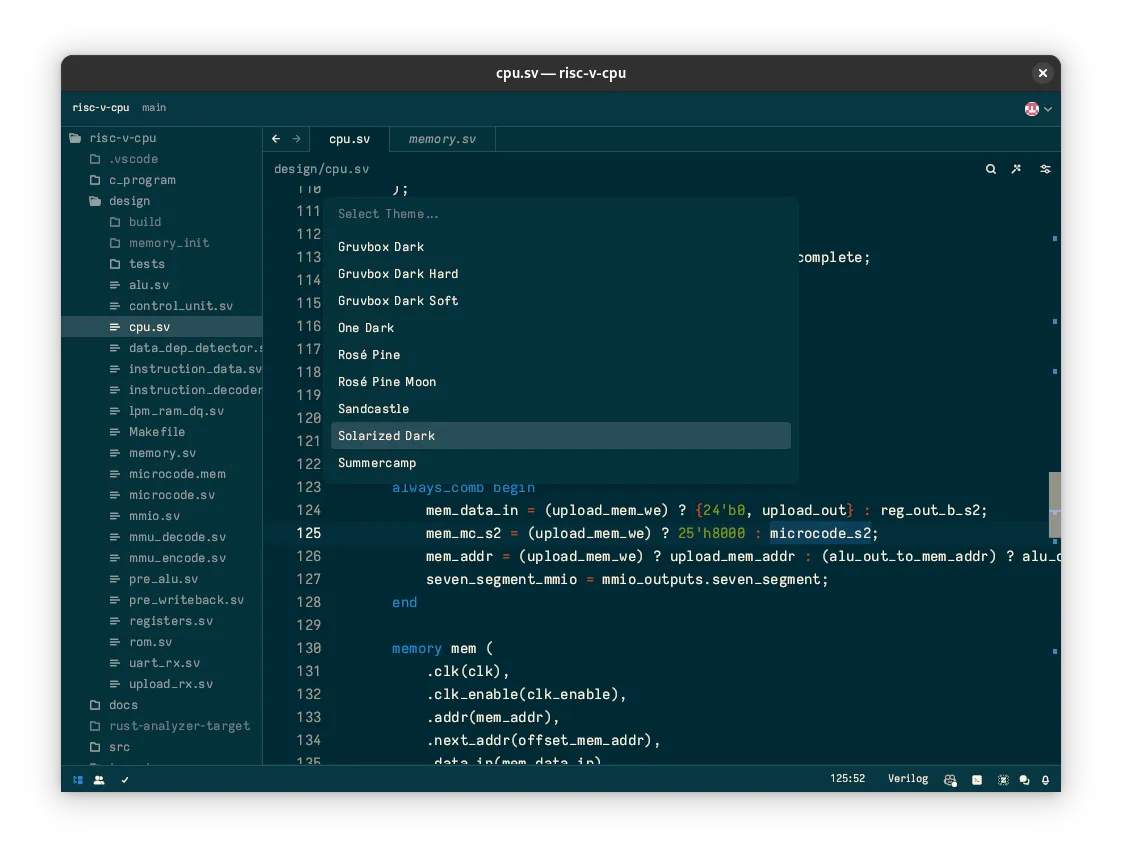Trigger inline assist with the magic wand icon

point(1016,169)
